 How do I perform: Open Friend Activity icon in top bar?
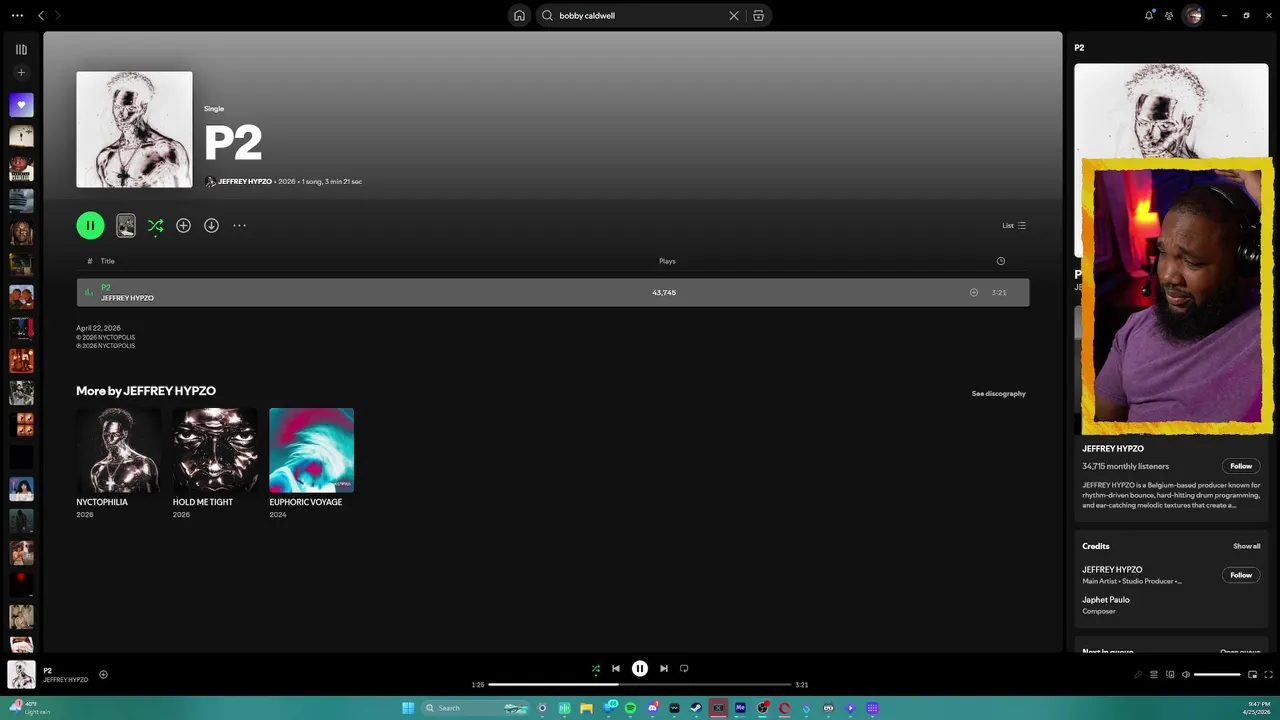pyautogui.click(x=1169, y=15)
